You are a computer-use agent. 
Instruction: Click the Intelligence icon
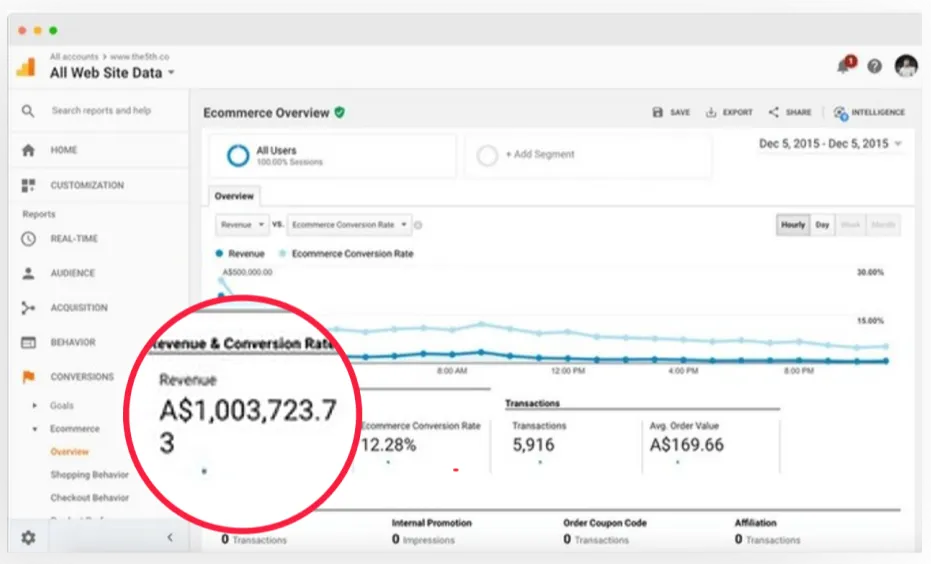[840, 113]
